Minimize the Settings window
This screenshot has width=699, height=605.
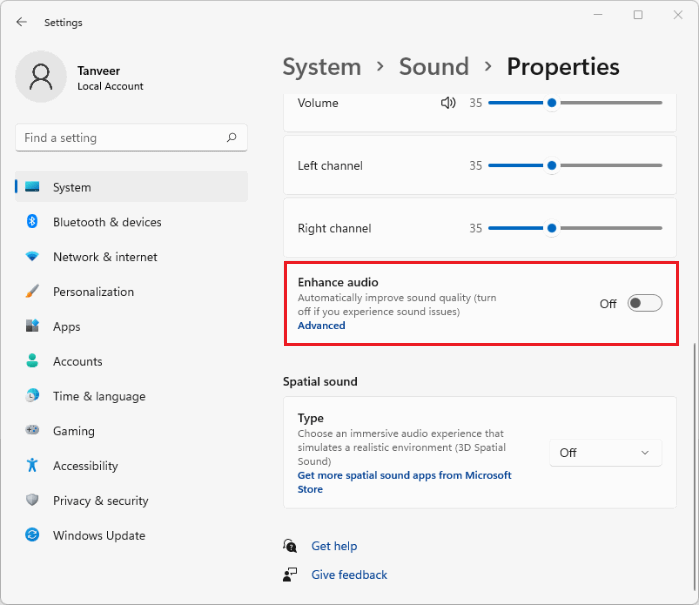(x=598, y=15)
